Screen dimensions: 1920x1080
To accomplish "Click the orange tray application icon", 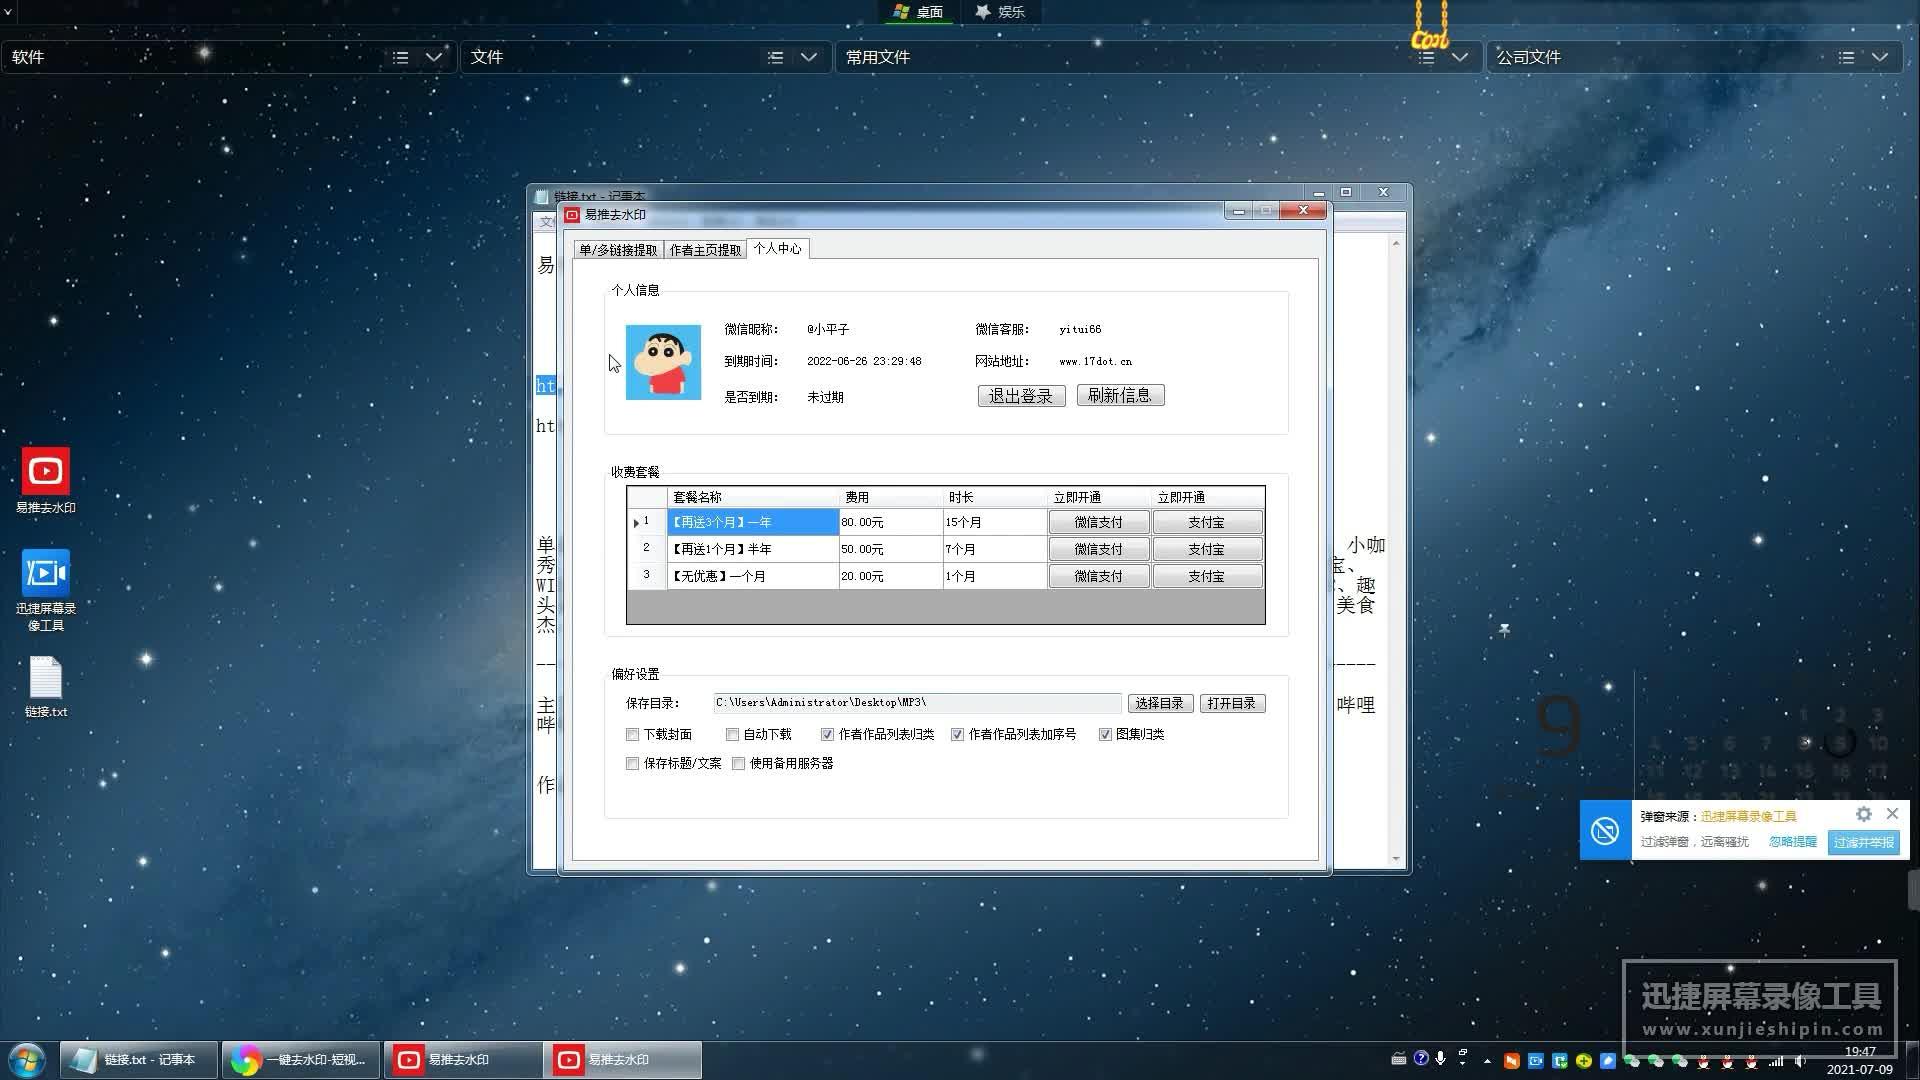I will (1512, 1061).
